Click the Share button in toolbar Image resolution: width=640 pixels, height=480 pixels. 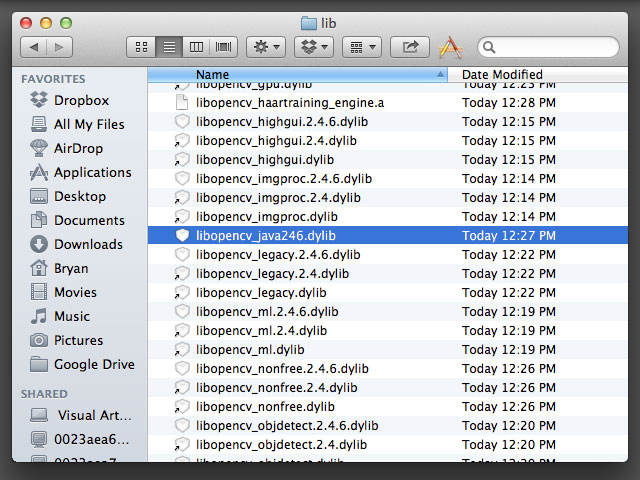point(409,47)
